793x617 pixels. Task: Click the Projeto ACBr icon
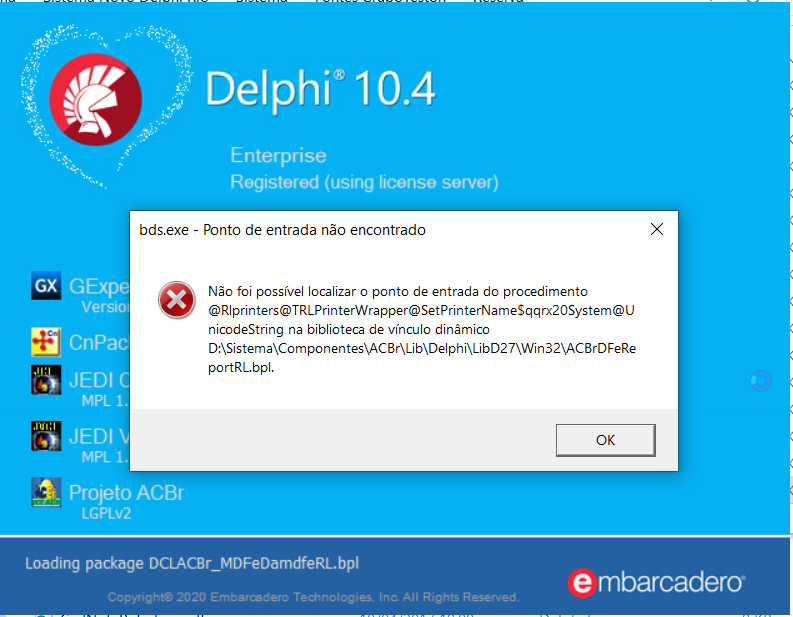[46, 492]
